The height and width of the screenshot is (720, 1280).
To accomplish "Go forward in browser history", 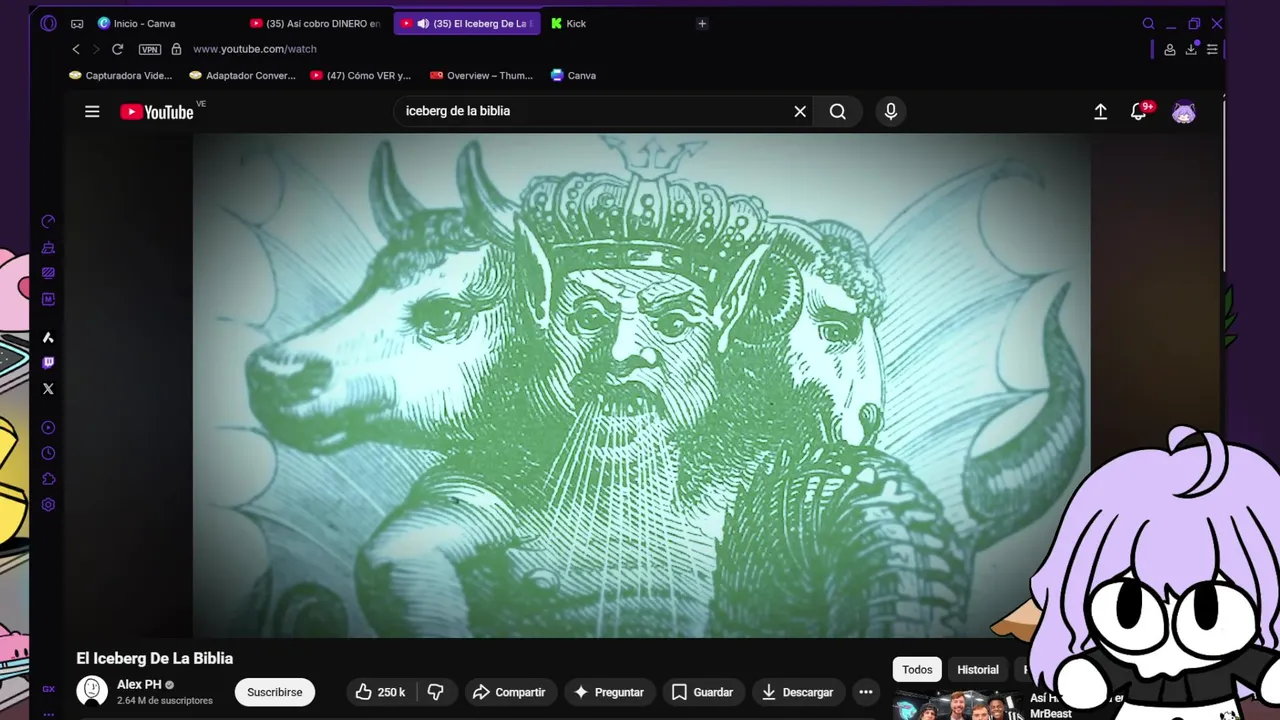I will coord(96,49).
